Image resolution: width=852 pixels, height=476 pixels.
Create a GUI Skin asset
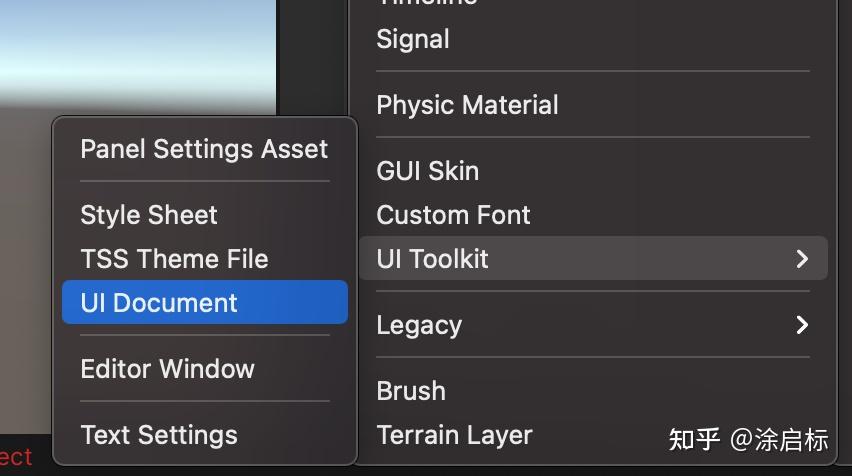coord(427,171)
